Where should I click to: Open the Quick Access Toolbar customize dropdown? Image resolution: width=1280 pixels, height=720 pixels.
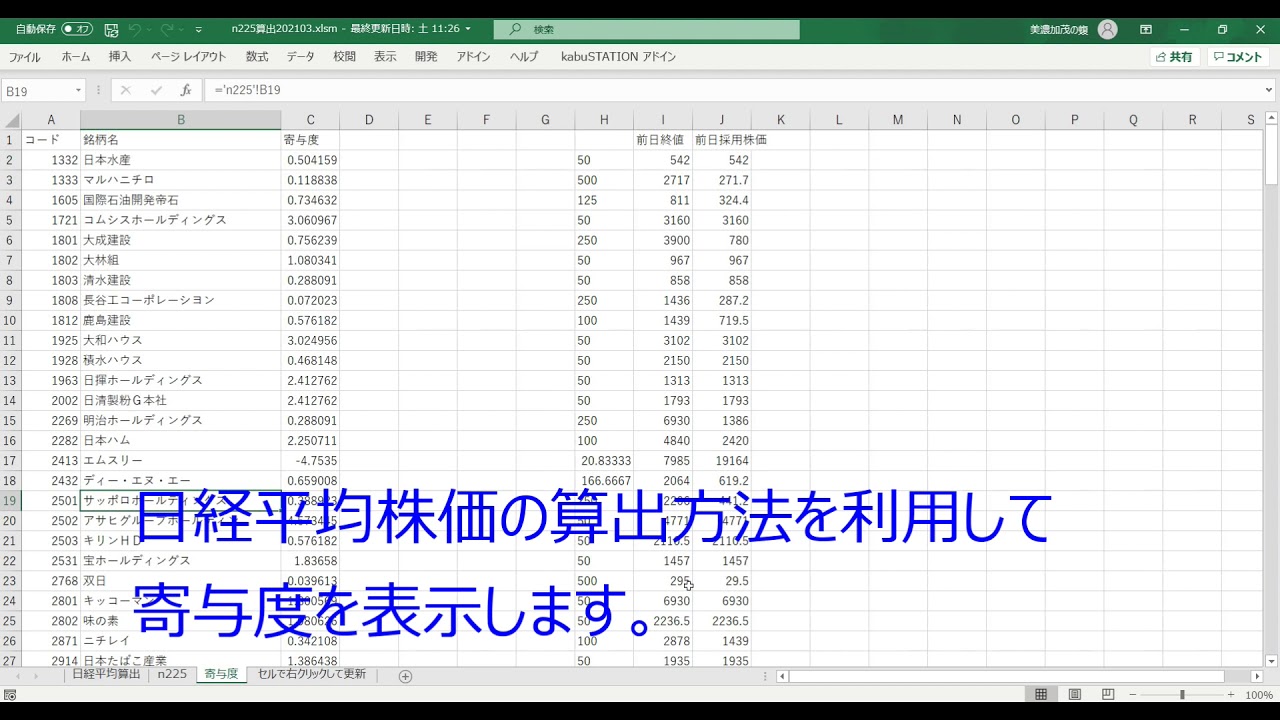pyautogui.click(x=199, y=30)
